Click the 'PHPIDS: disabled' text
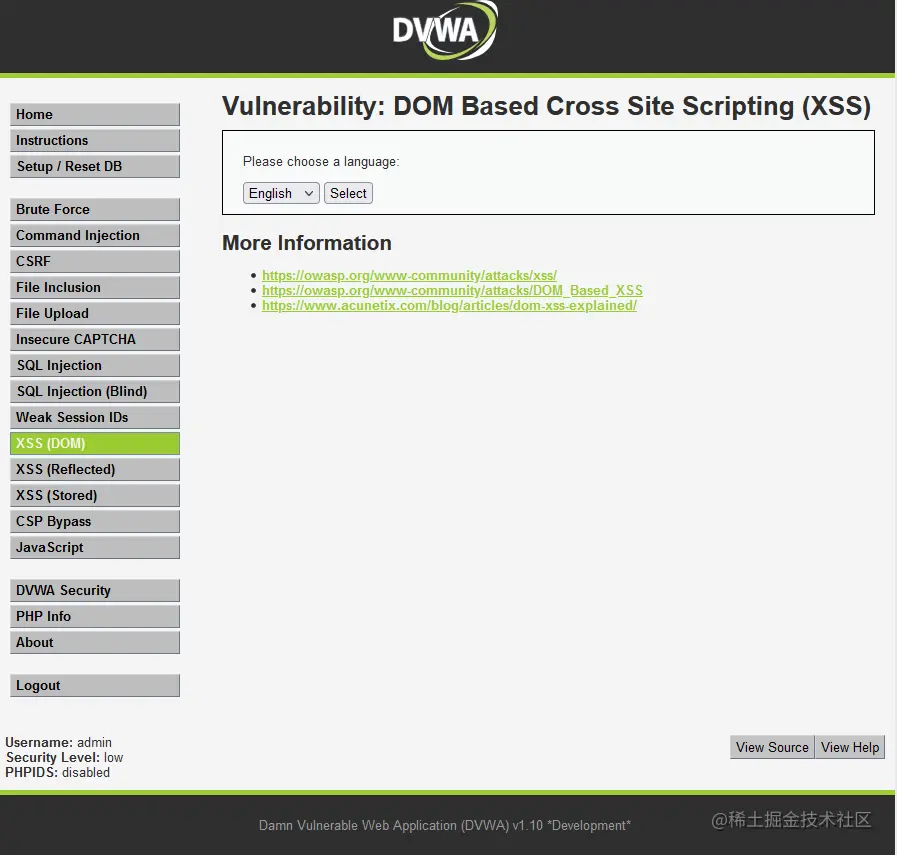The image size is (897, 855). tap(58, 773)
